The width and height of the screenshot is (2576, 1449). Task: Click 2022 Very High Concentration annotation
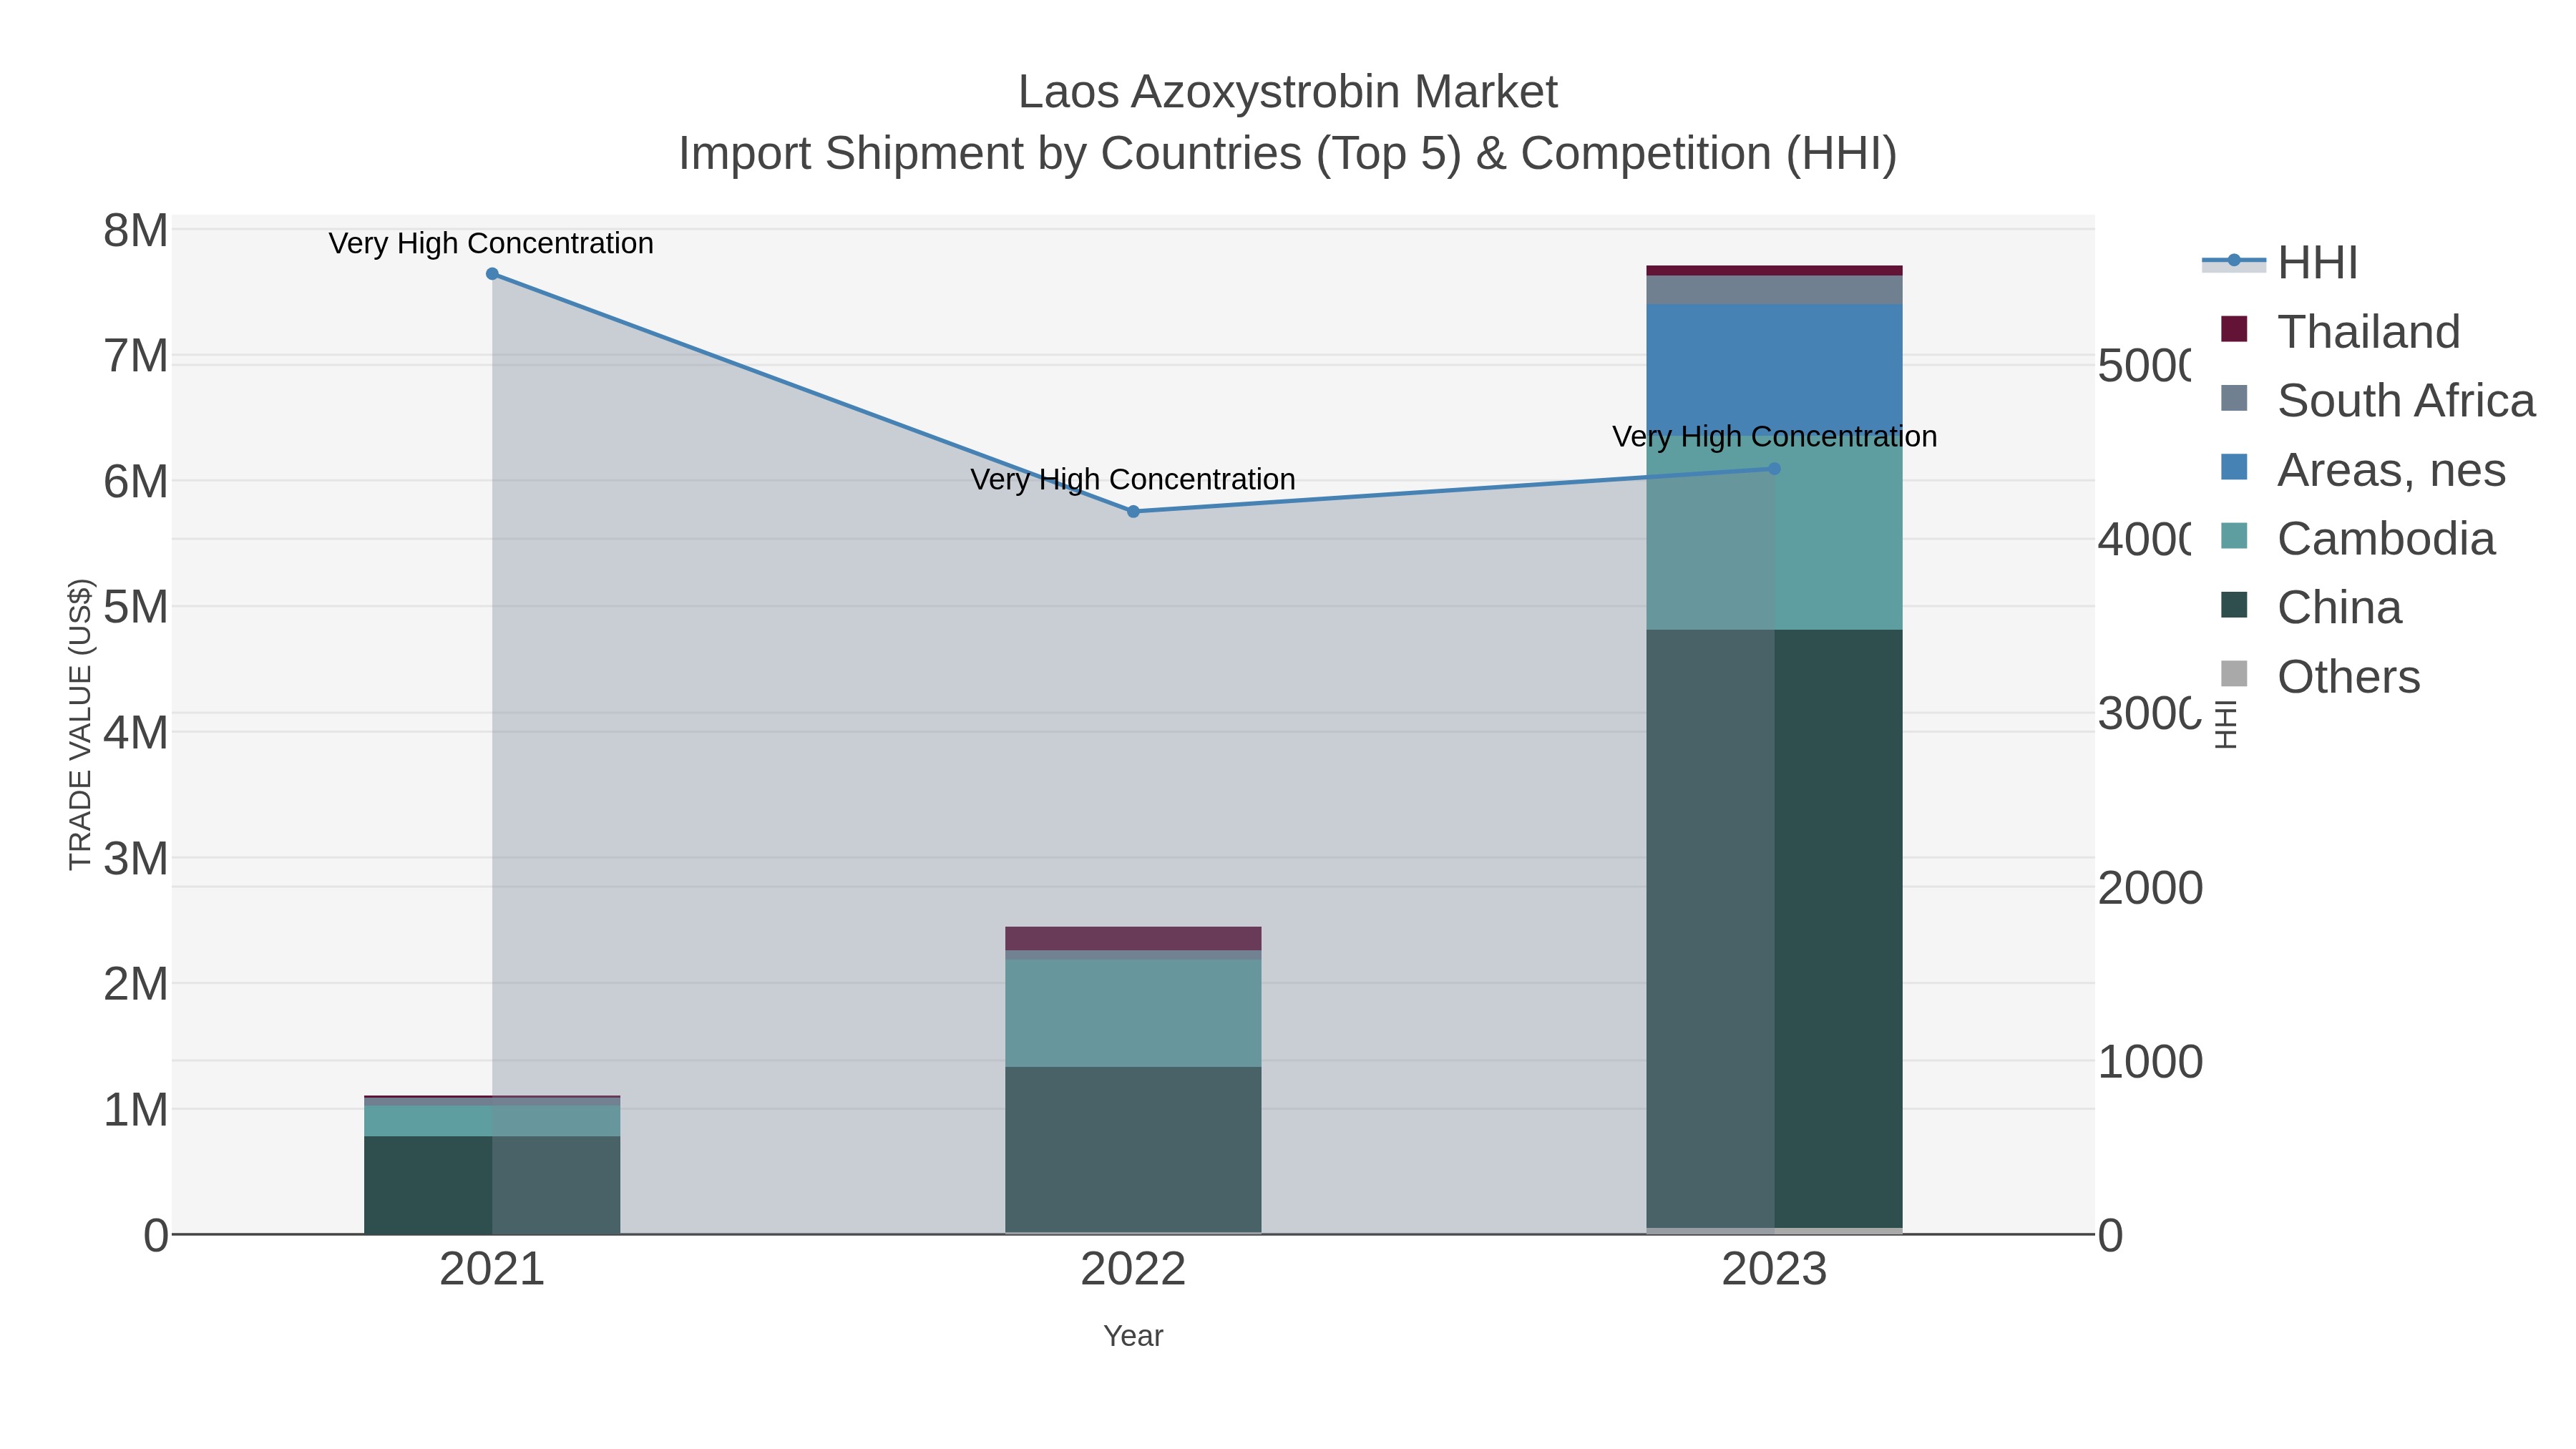tap(1133, 479)
